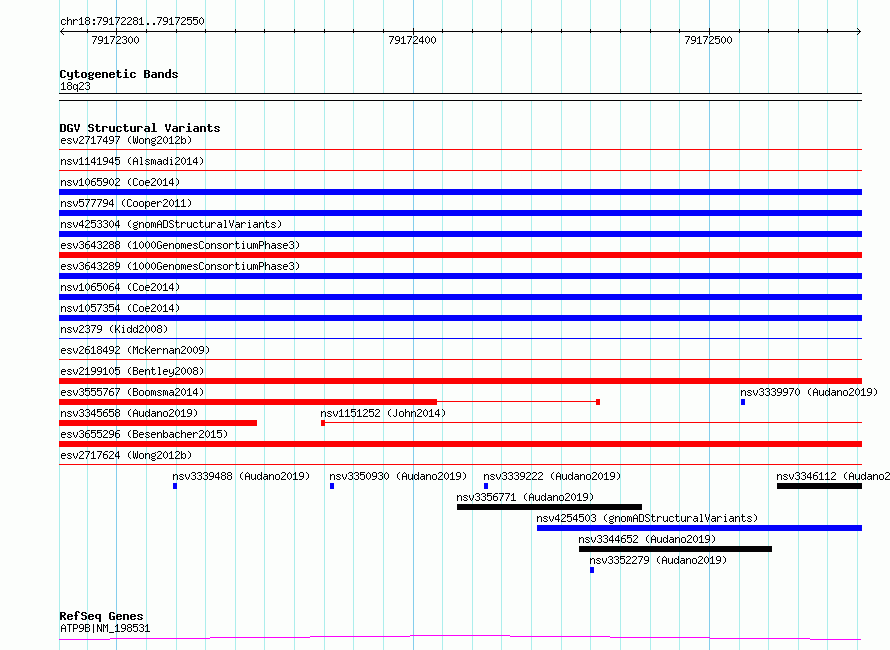Image resolution: width=890 pixels, height=650 pixels.
Task: Select the 18q23 band label
Action: [75, 86]
